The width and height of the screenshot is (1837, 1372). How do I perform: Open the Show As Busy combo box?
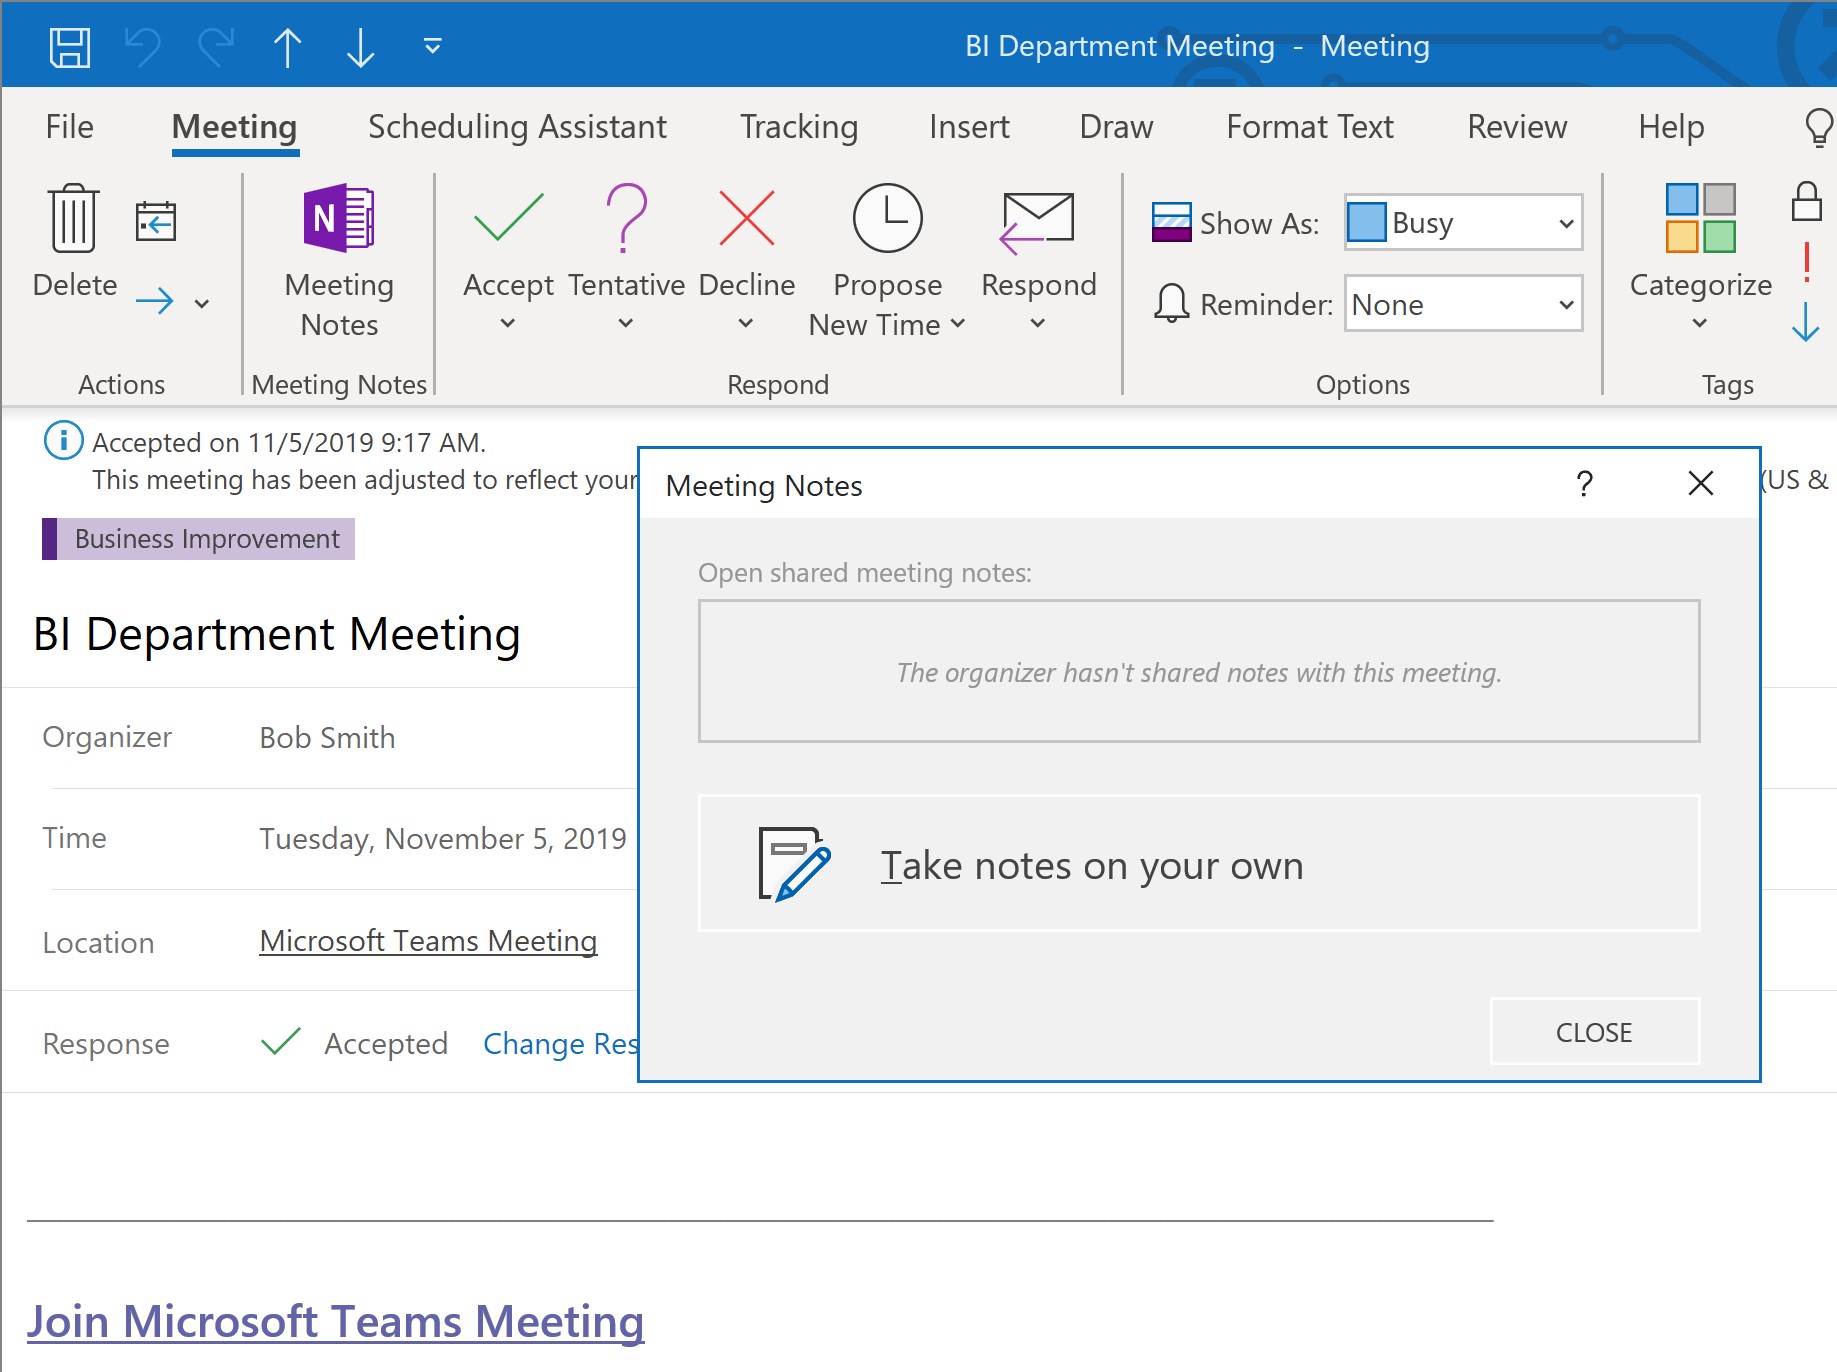pyautogui.click(x=1463, y=222)
